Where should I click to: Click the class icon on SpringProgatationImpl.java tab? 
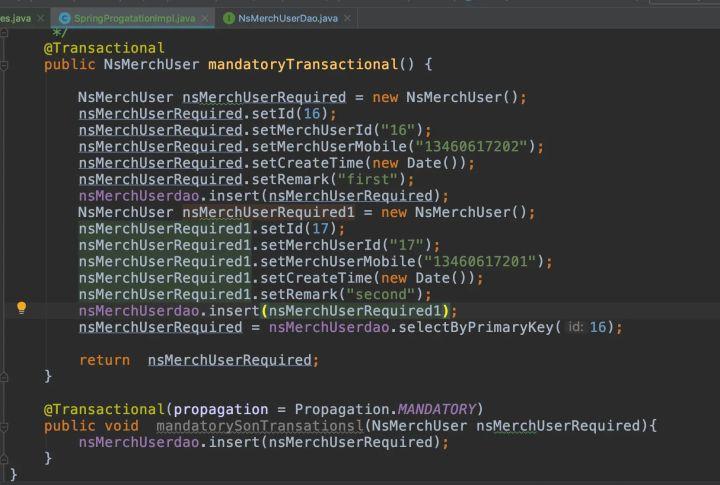65,18
